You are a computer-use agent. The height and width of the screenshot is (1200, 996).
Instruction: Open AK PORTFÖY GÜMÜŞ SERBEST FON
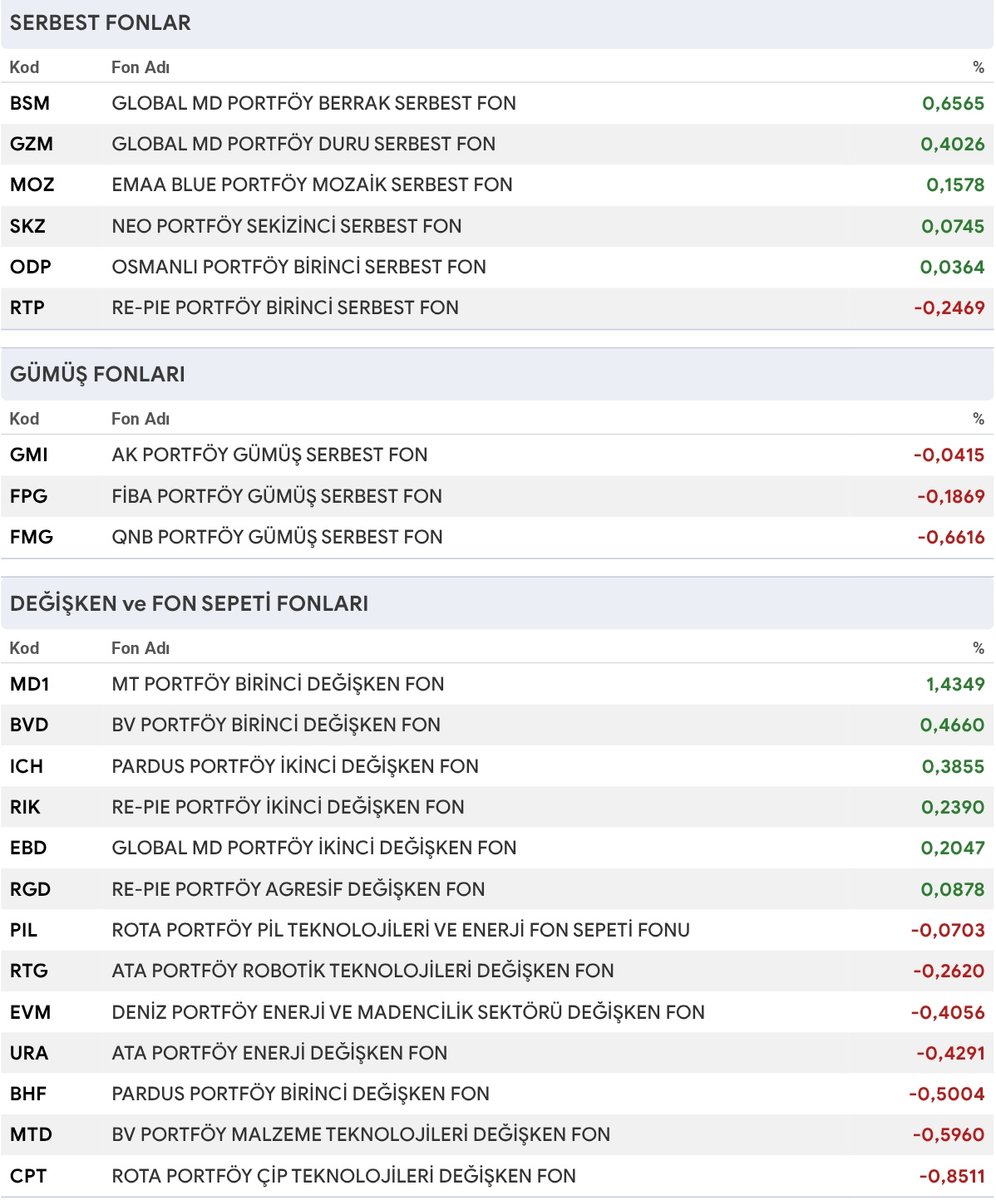270,455
